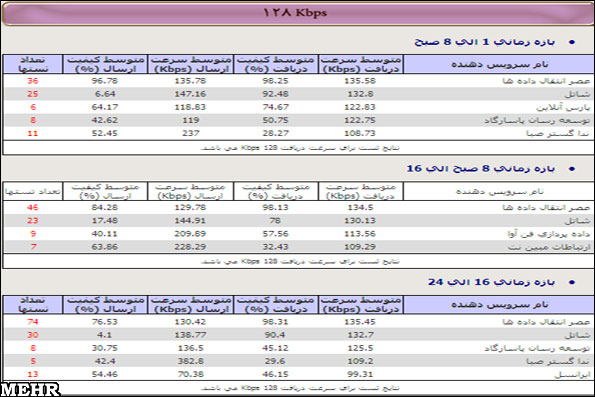This screenshot has height=397, width=595.
Task: Click the value 209.89 in the second table
Action: coord(190,234)
